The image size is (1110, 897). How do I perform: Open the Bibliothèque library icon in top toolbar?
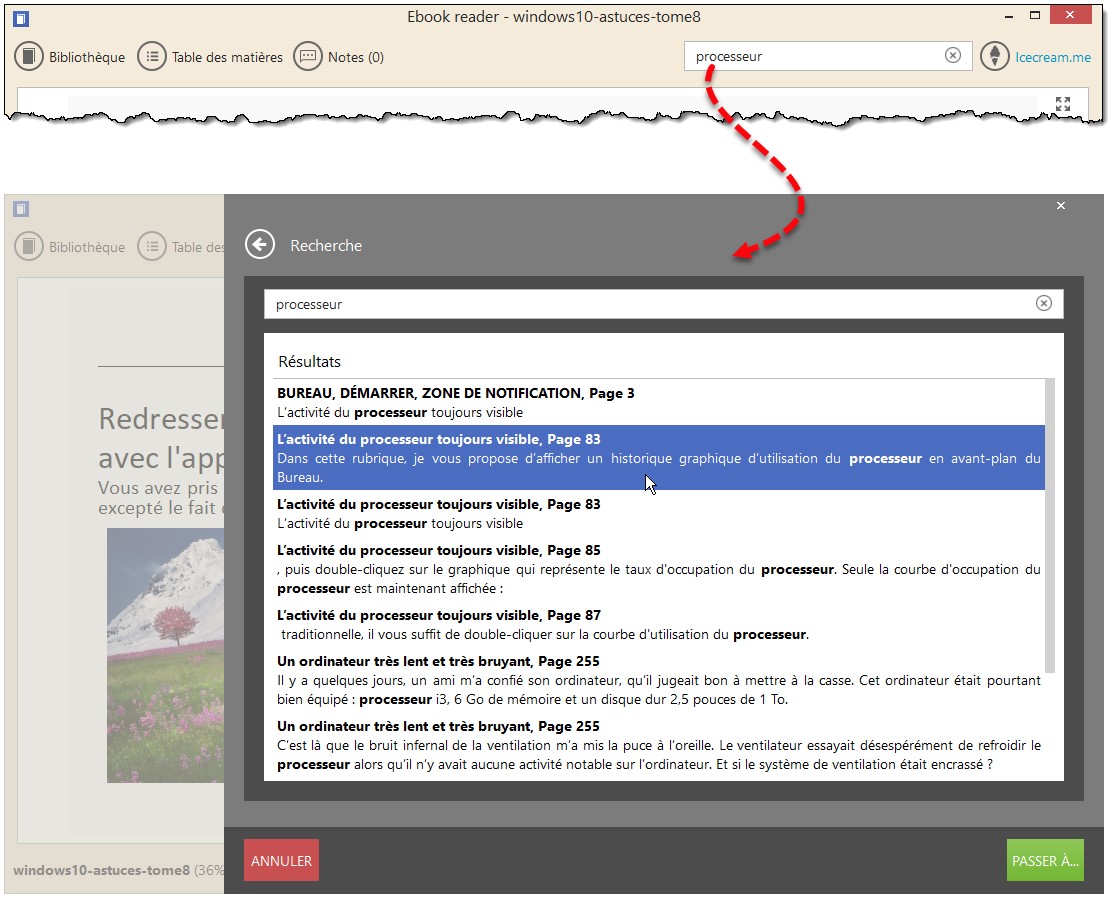tap(29, 57)
